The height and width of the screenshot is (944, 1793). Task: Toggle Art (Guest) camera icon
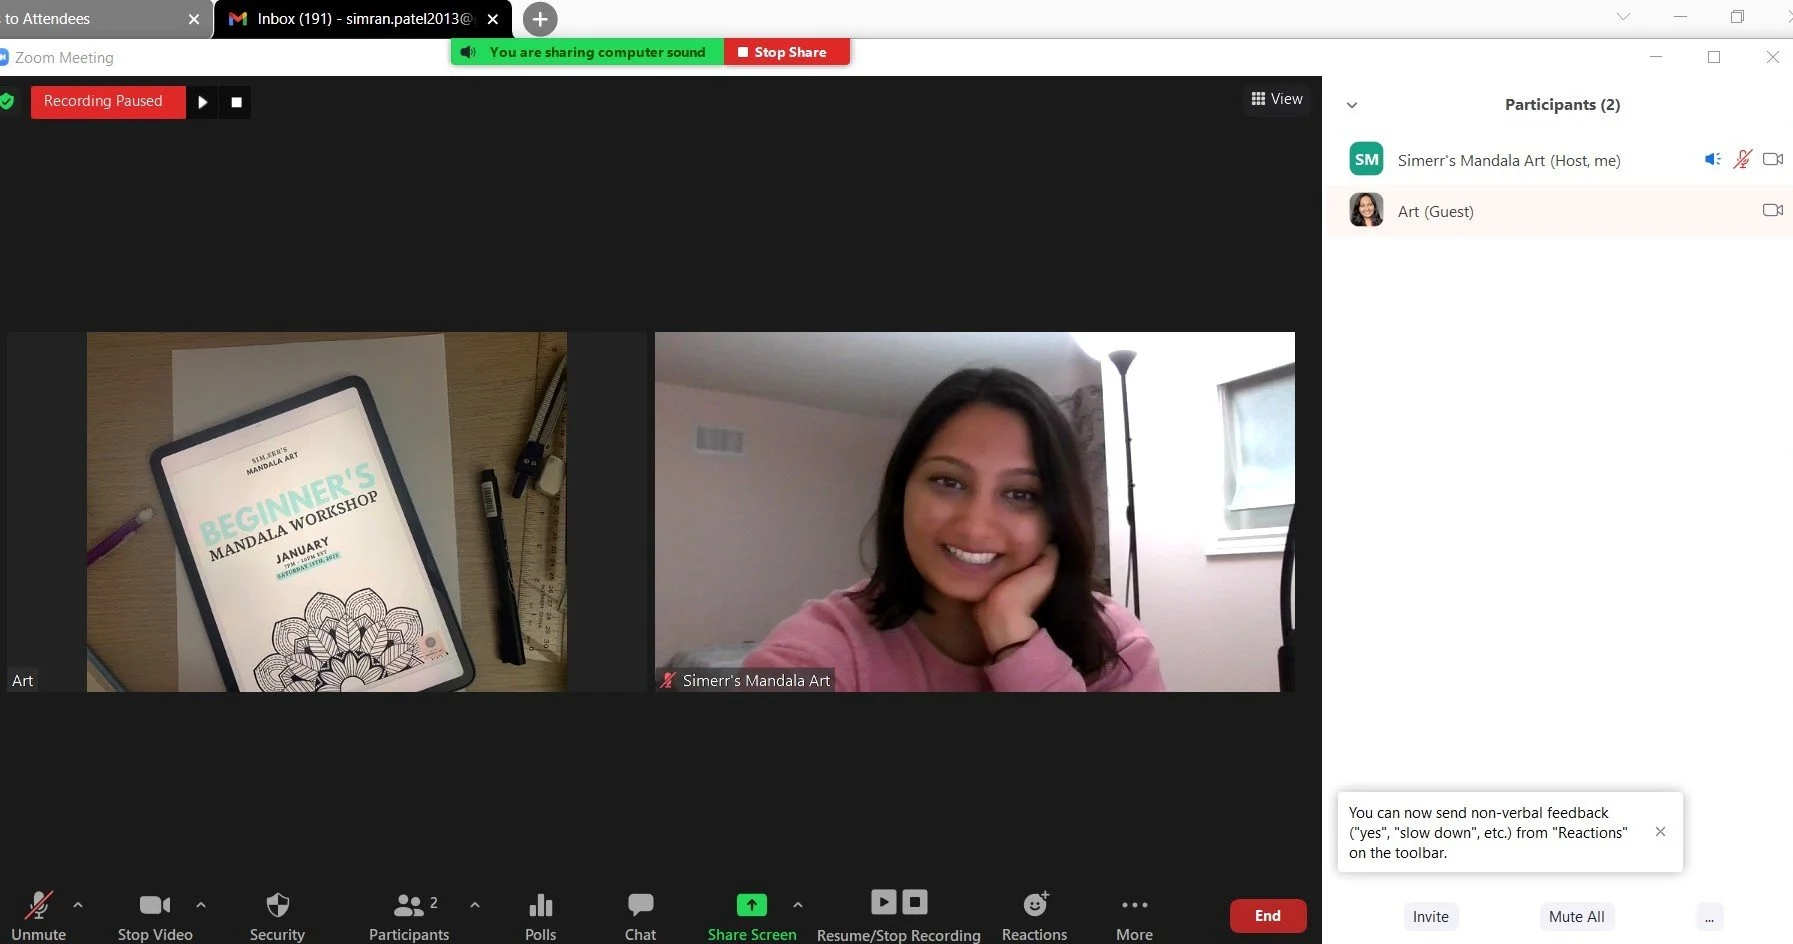click(1773, 210)
